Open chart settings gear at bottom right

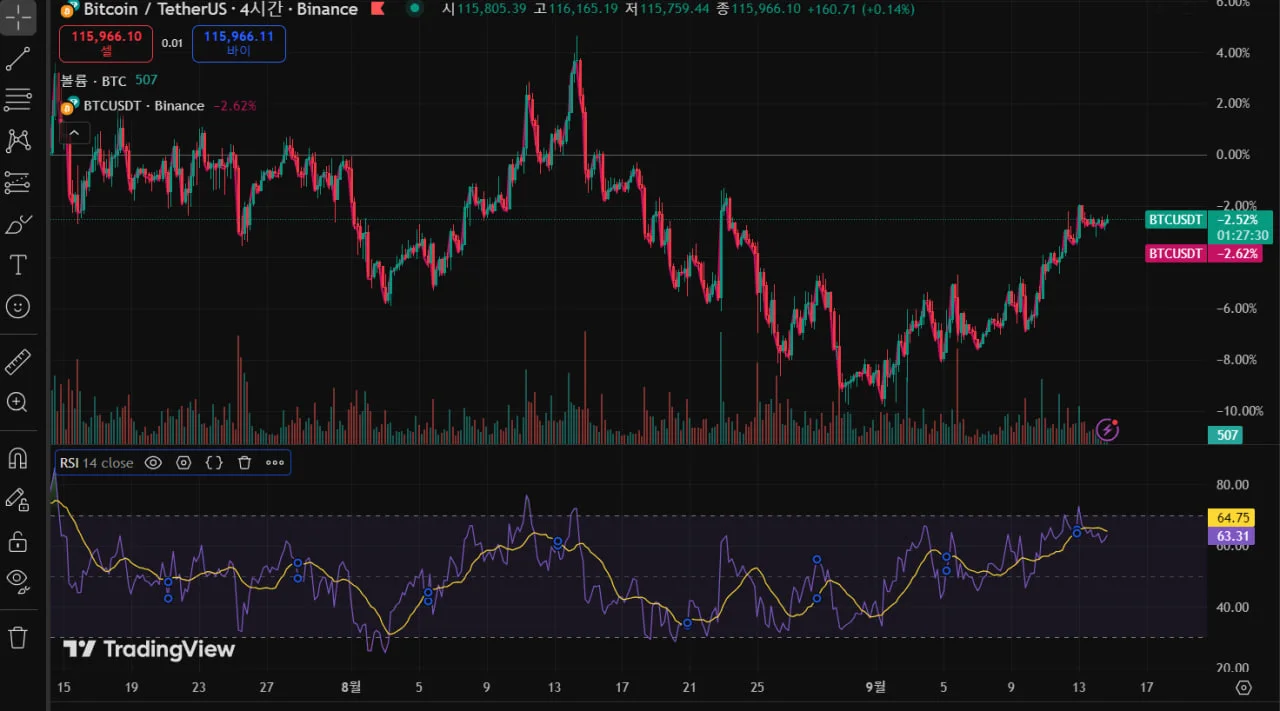click(x=1243, y=688)
